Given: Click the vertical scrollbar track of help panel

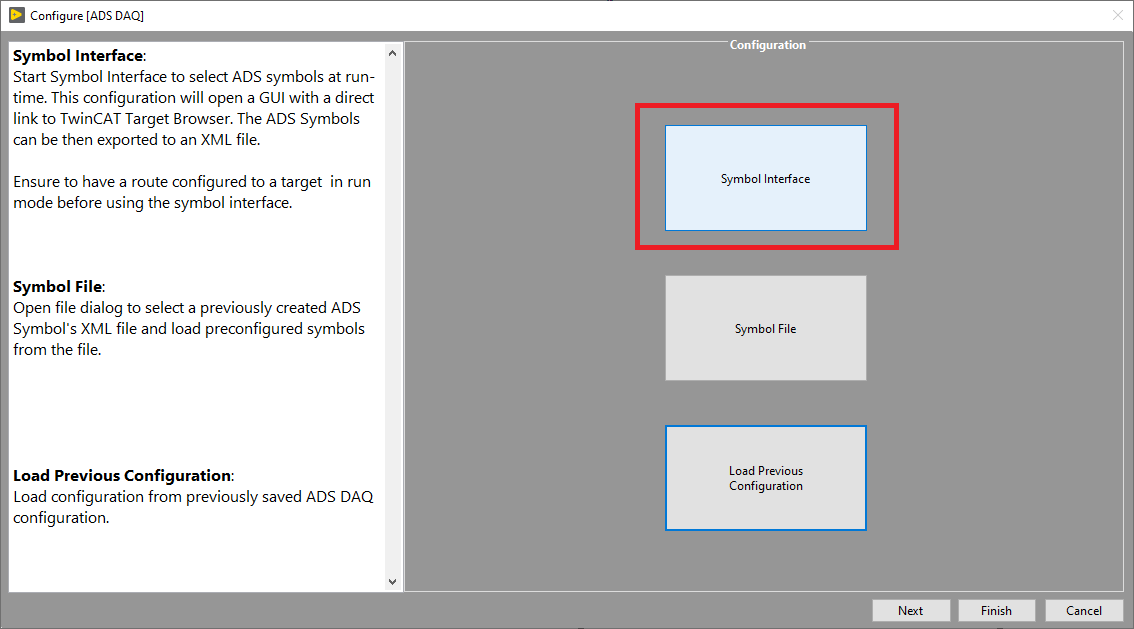Looking at the screenshot, I should pyautogui.click(x=393, y=317).
